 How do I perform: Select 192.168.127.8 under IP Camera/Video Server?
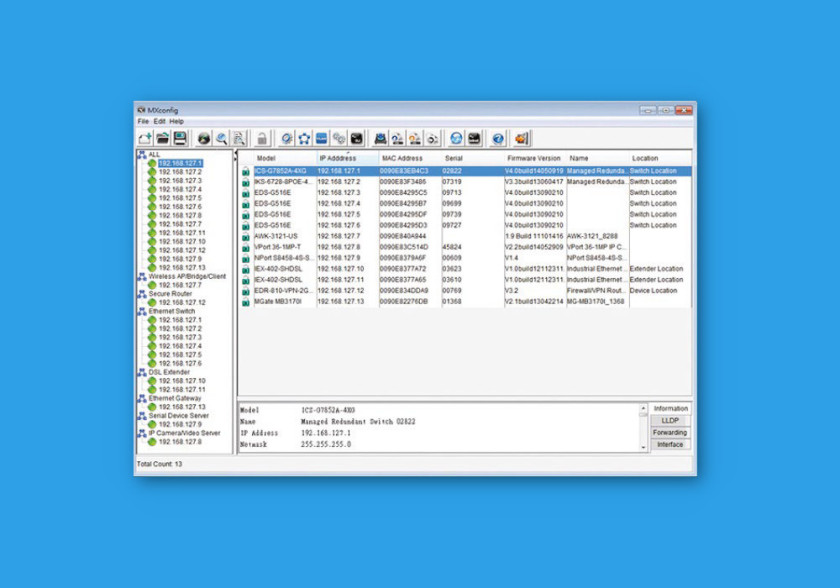coord(181,442)
